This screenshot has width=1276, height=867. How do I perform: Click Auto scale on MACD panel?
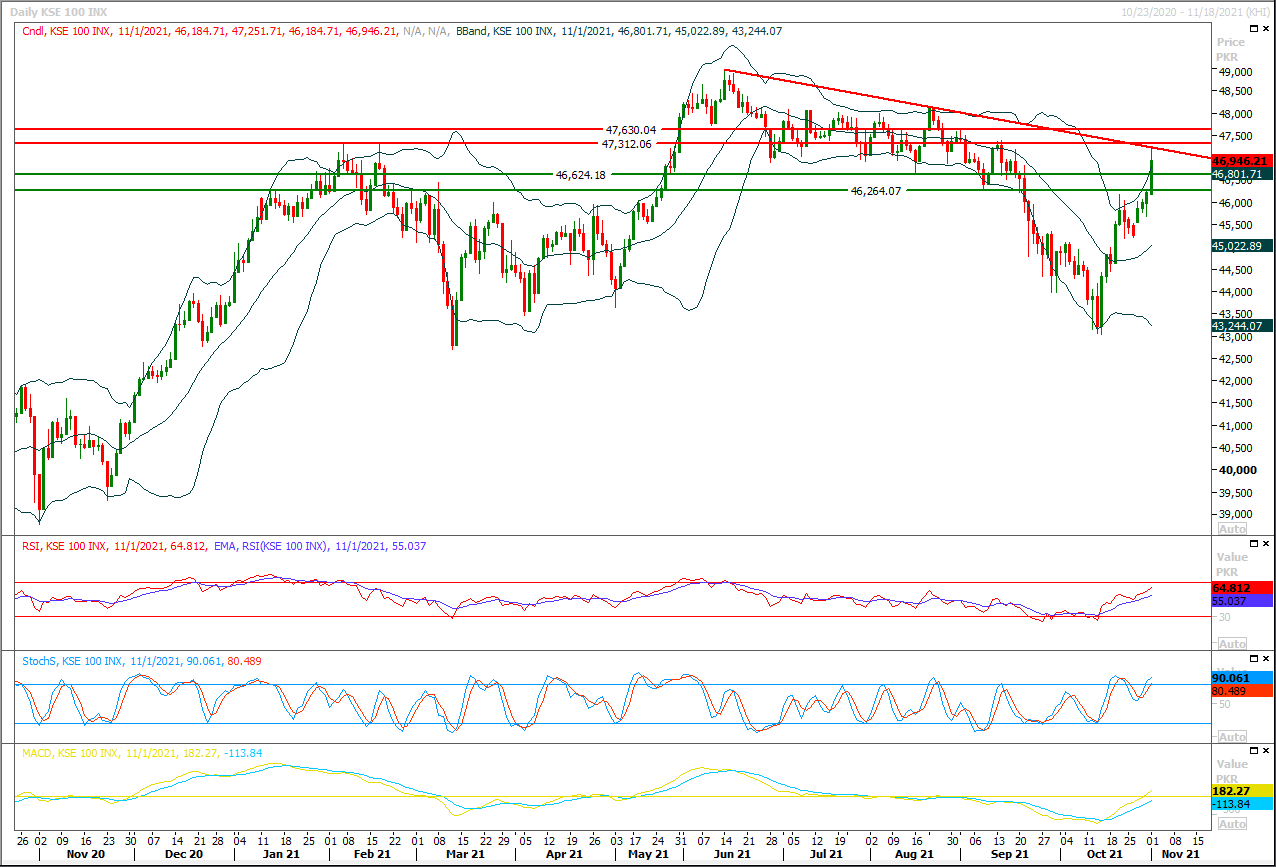(1233, 823)
